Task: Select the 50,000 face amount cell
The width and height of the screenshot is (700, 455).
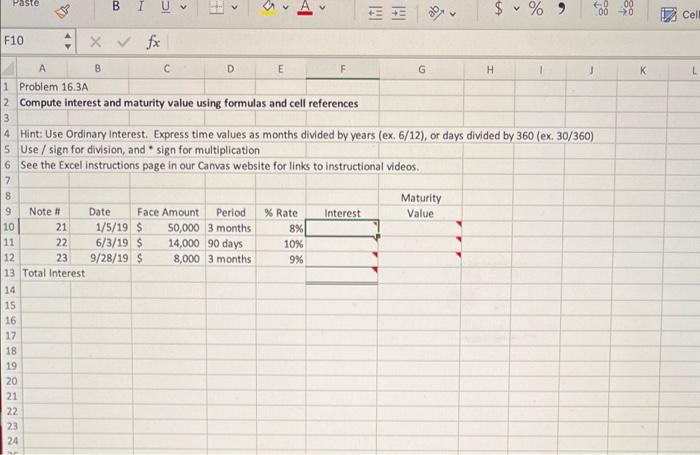Action: coord(168,228)
